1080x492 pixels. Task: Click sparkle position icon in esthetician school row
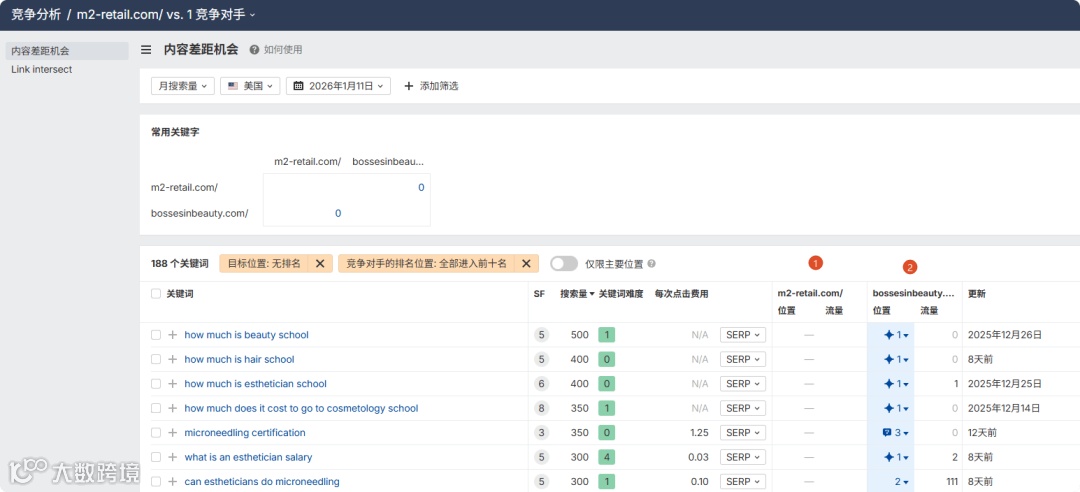tap(889, 384)
